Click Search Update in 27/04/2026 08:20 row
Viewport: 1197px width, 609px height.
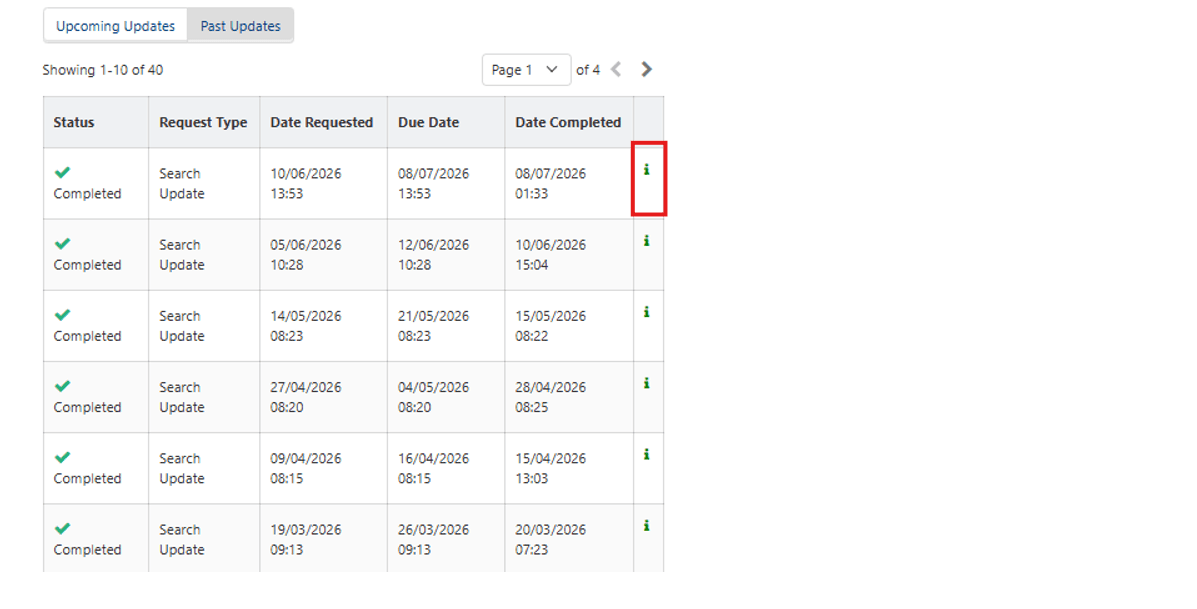click(x=182, y=397)
